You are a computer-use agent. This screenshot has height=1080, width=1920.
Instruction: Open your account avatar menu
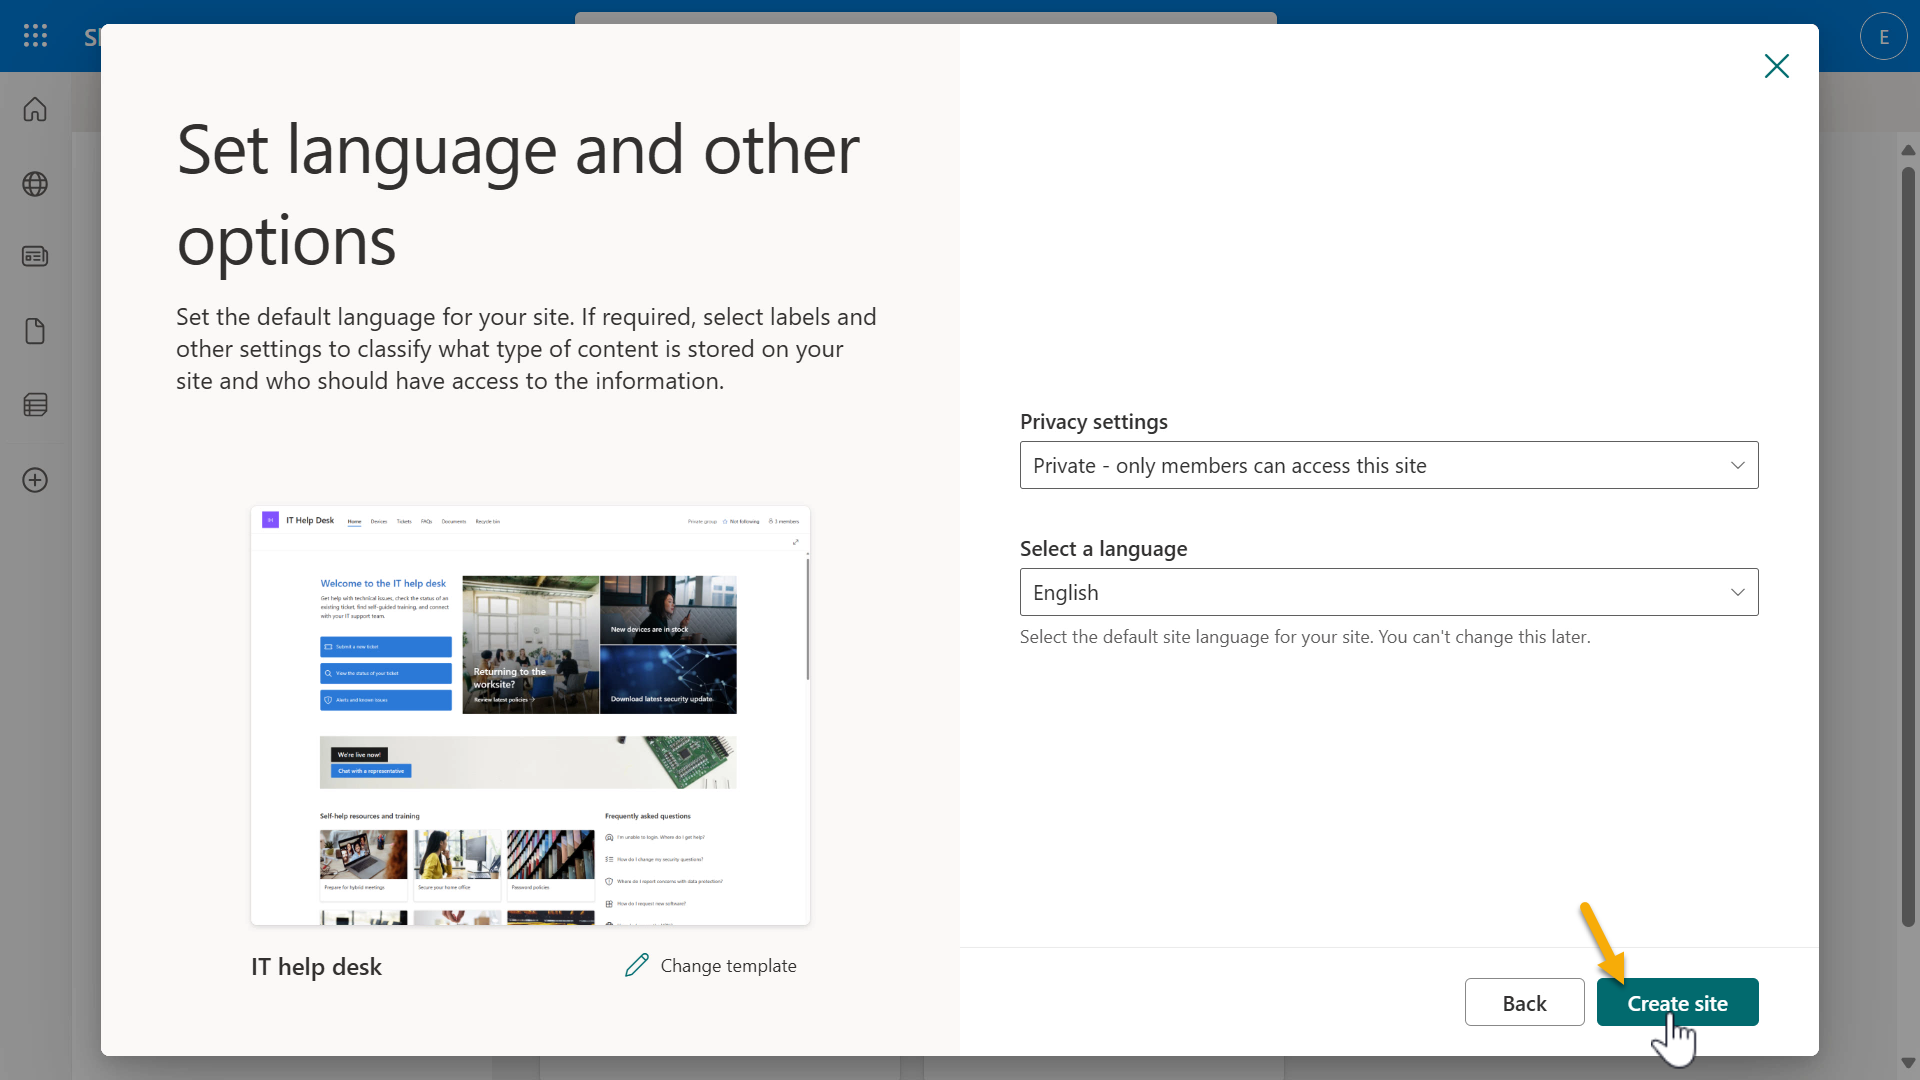coord(1883,35)
